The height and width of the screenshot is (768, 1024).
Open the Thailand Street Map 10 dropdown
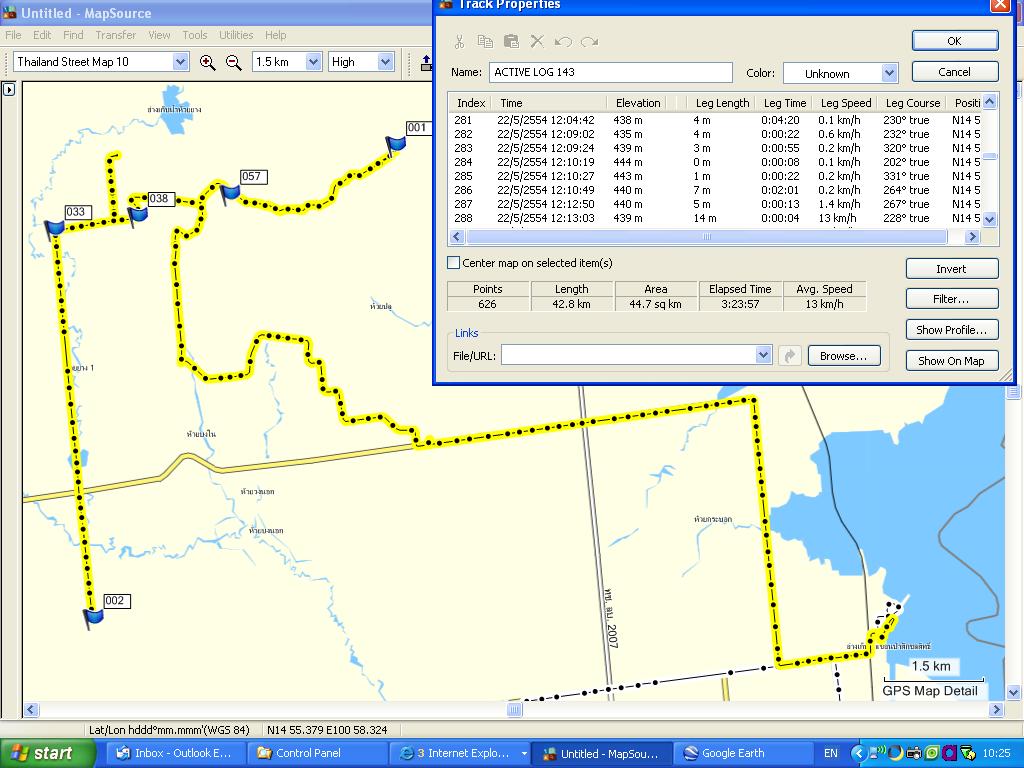(x=180, y=62)
